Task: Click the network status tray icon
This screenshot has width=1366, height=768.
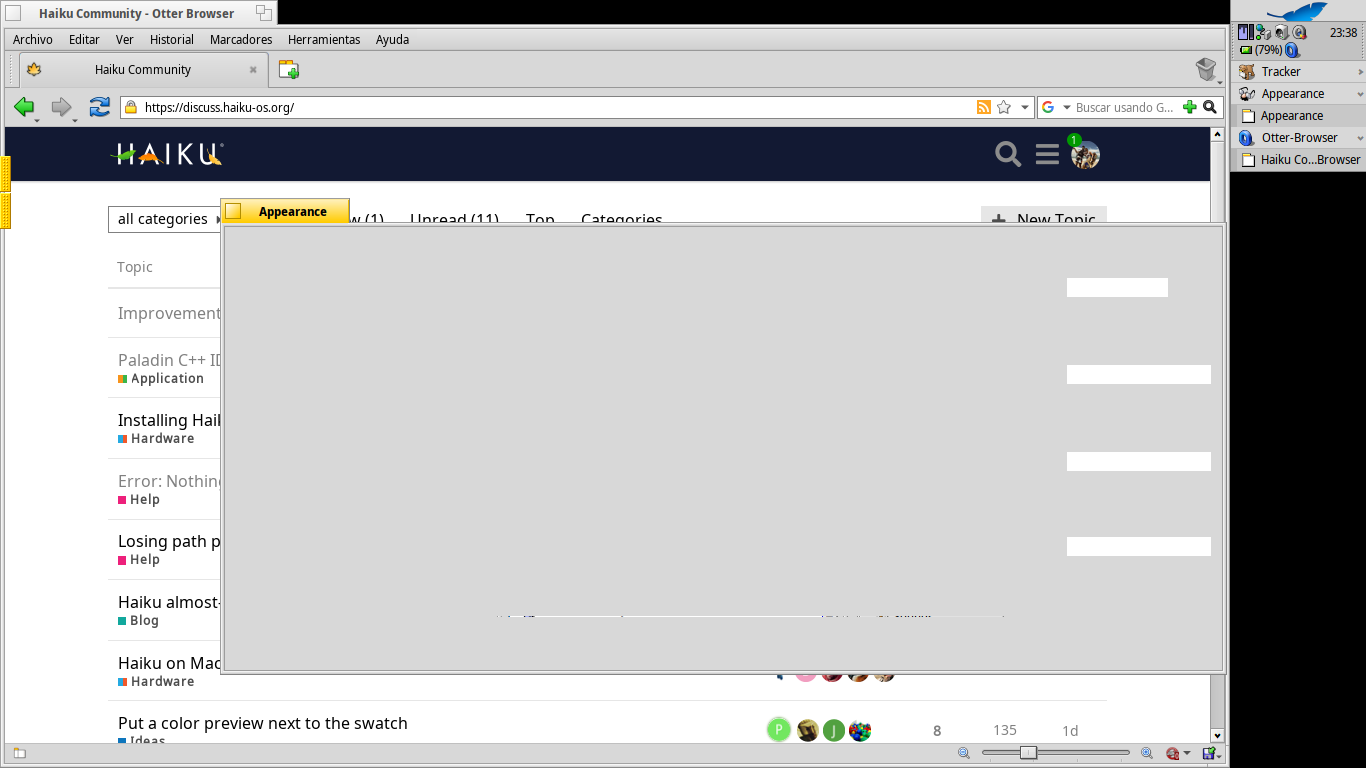Action: (1263, 32)
